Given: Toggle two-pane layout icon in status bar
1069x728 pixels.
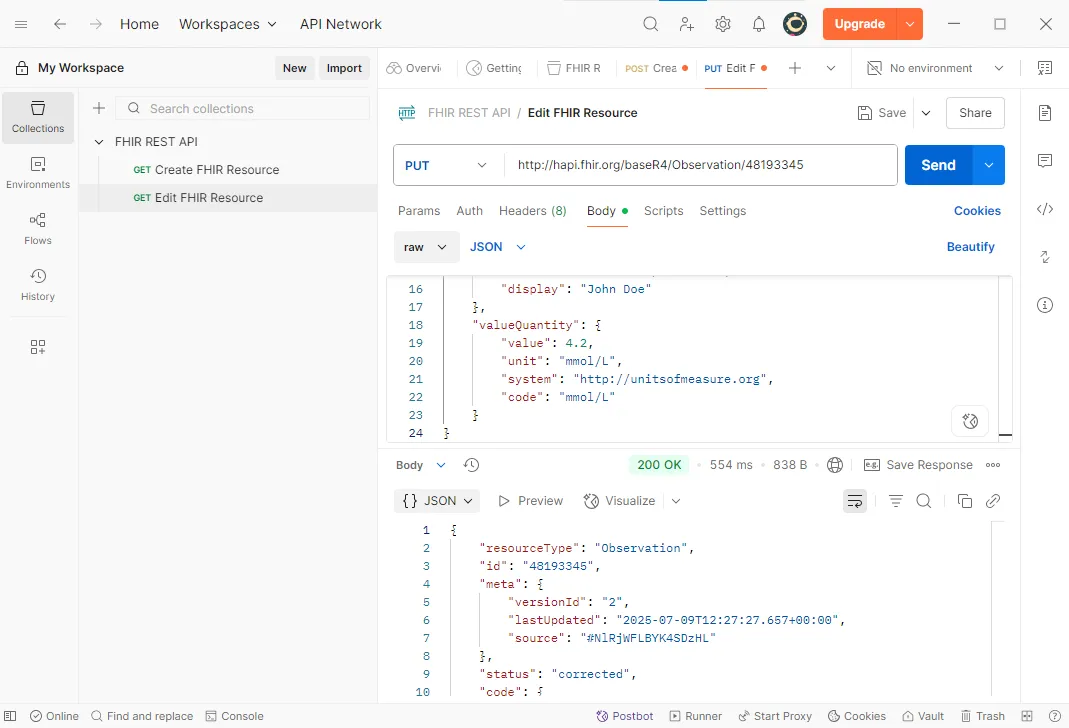Looking at the screenshot, I should tap(1027, 716).
